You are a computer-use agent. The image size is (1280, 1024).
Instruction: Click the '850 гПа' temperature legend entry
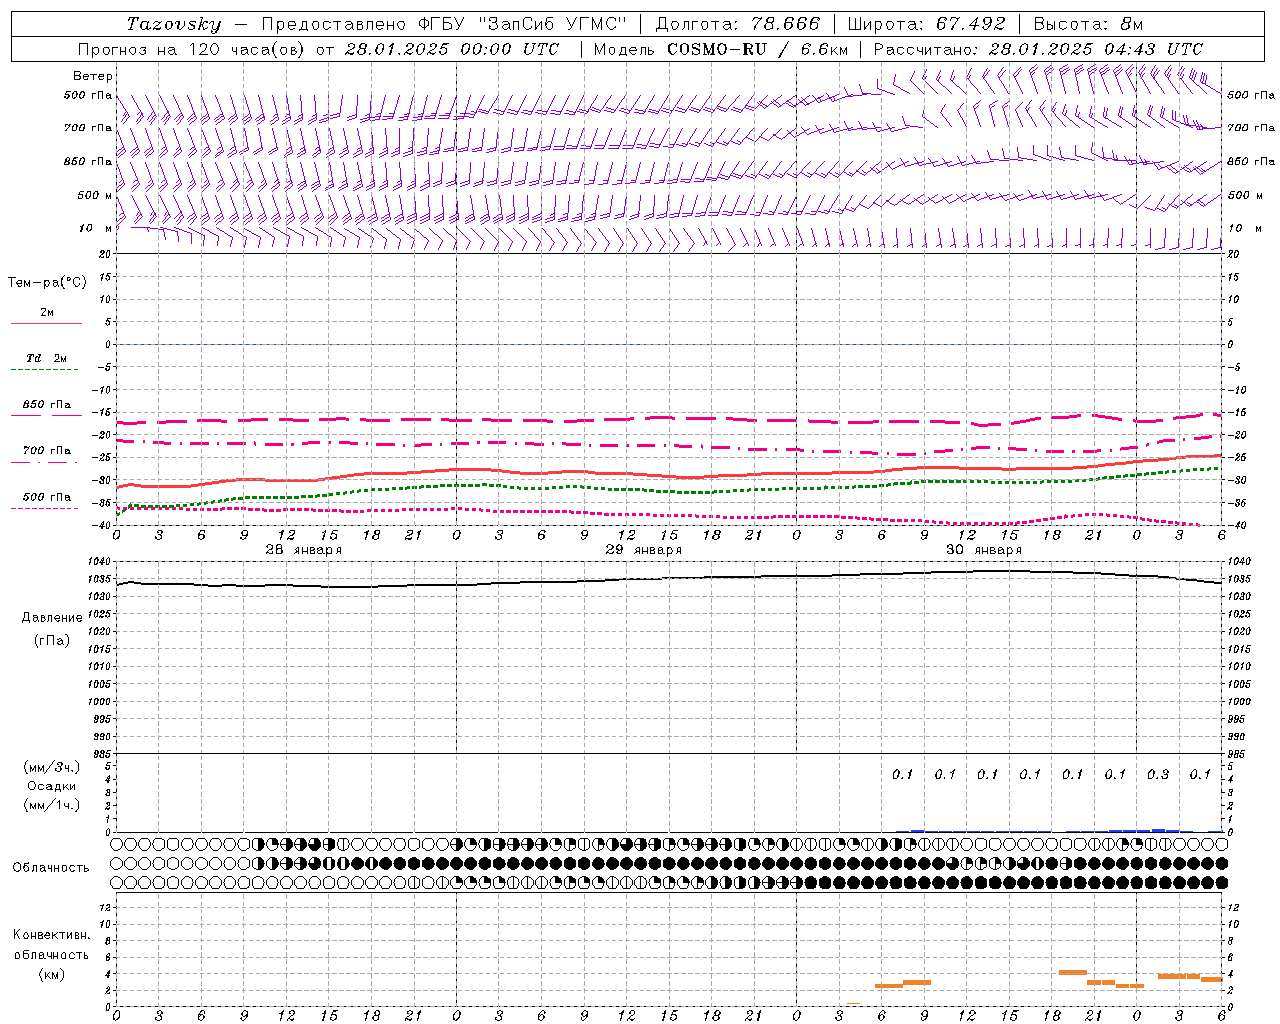pyautogui.click(x=47, y=405)
